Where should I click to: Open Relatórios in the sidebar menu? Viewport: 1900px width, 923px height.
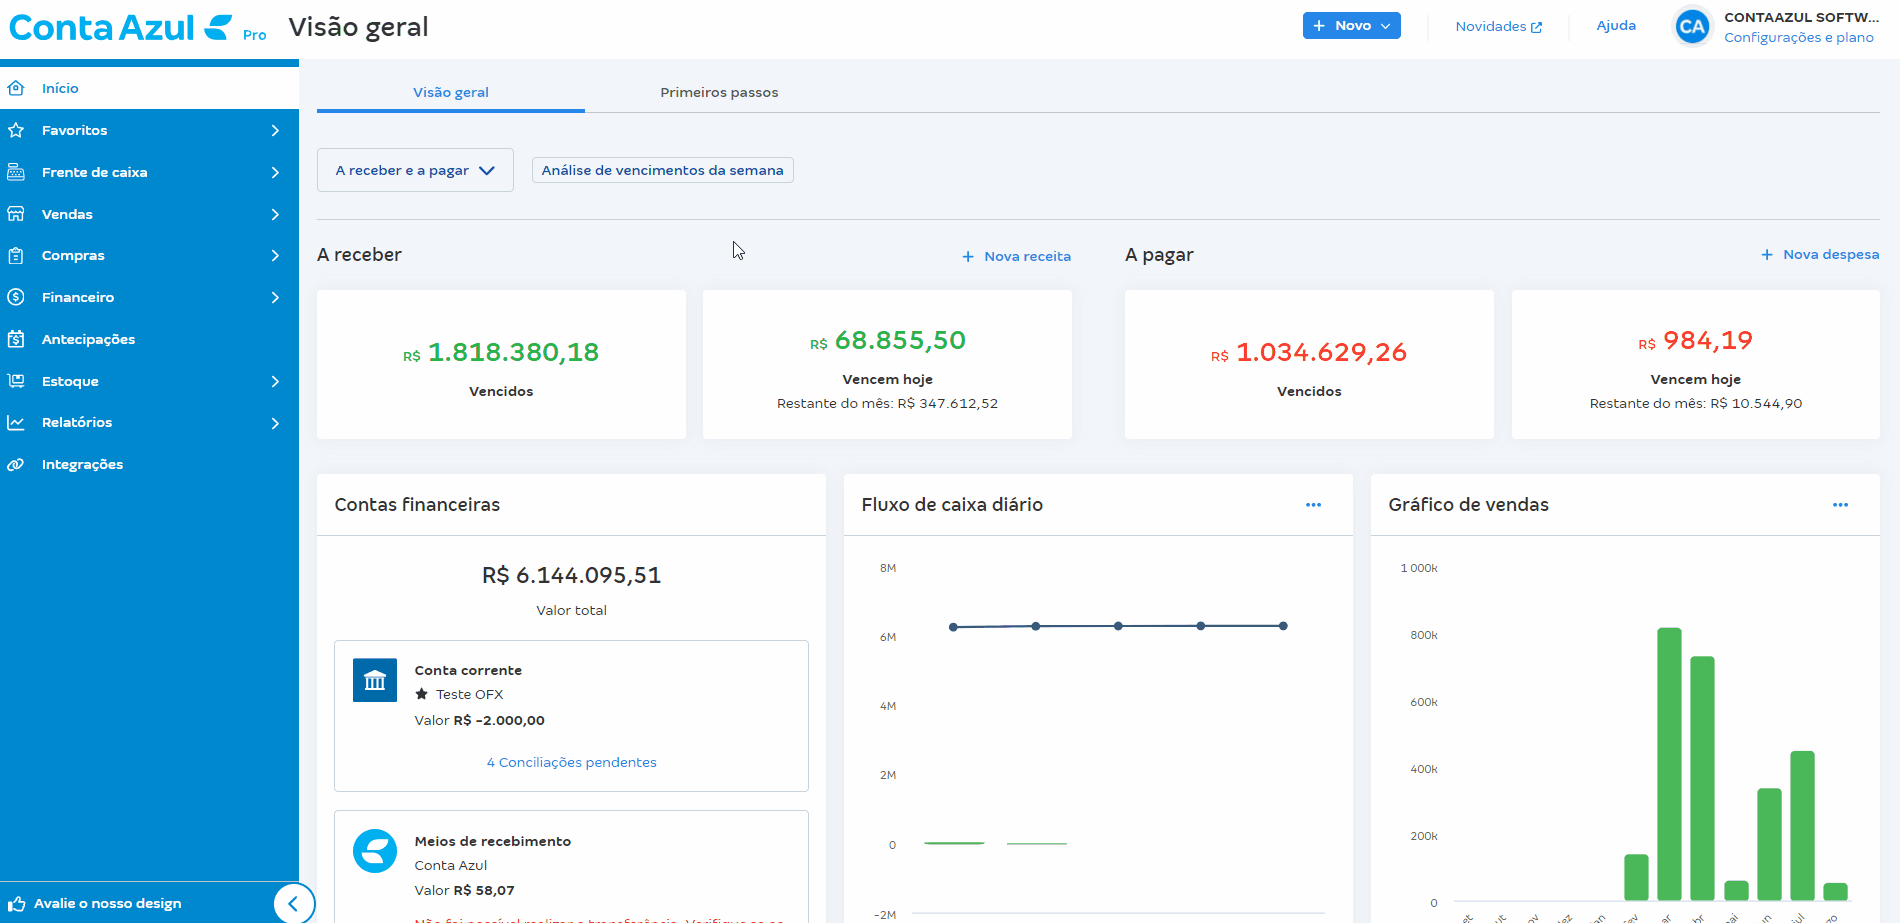149,422
